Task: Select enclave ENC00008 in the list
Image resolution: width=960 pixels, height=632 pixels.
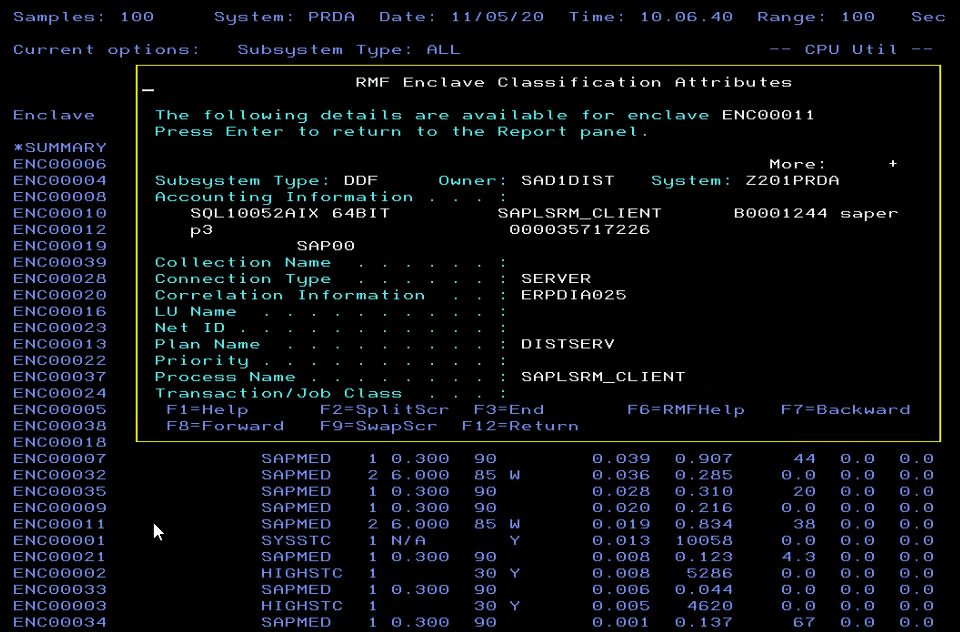Action: 59,197
